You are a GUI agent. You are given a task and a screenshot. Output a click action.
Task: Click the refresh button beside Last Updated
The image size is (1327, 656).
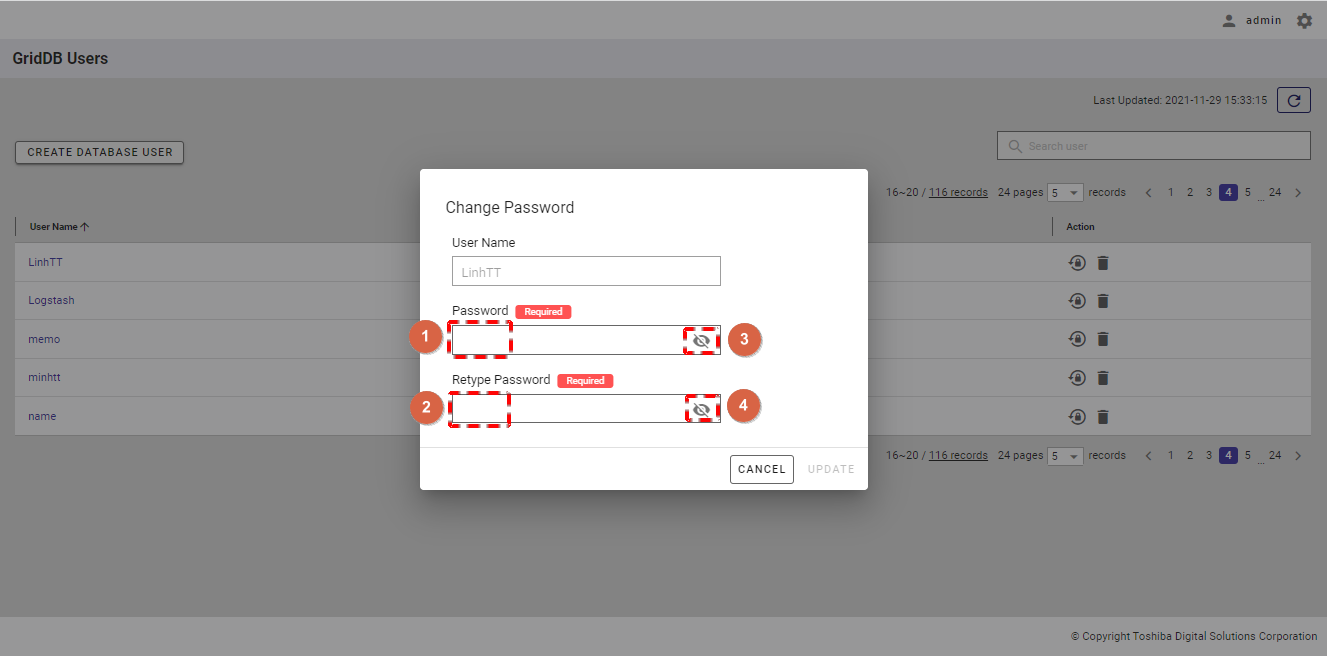coord(1294,100)
